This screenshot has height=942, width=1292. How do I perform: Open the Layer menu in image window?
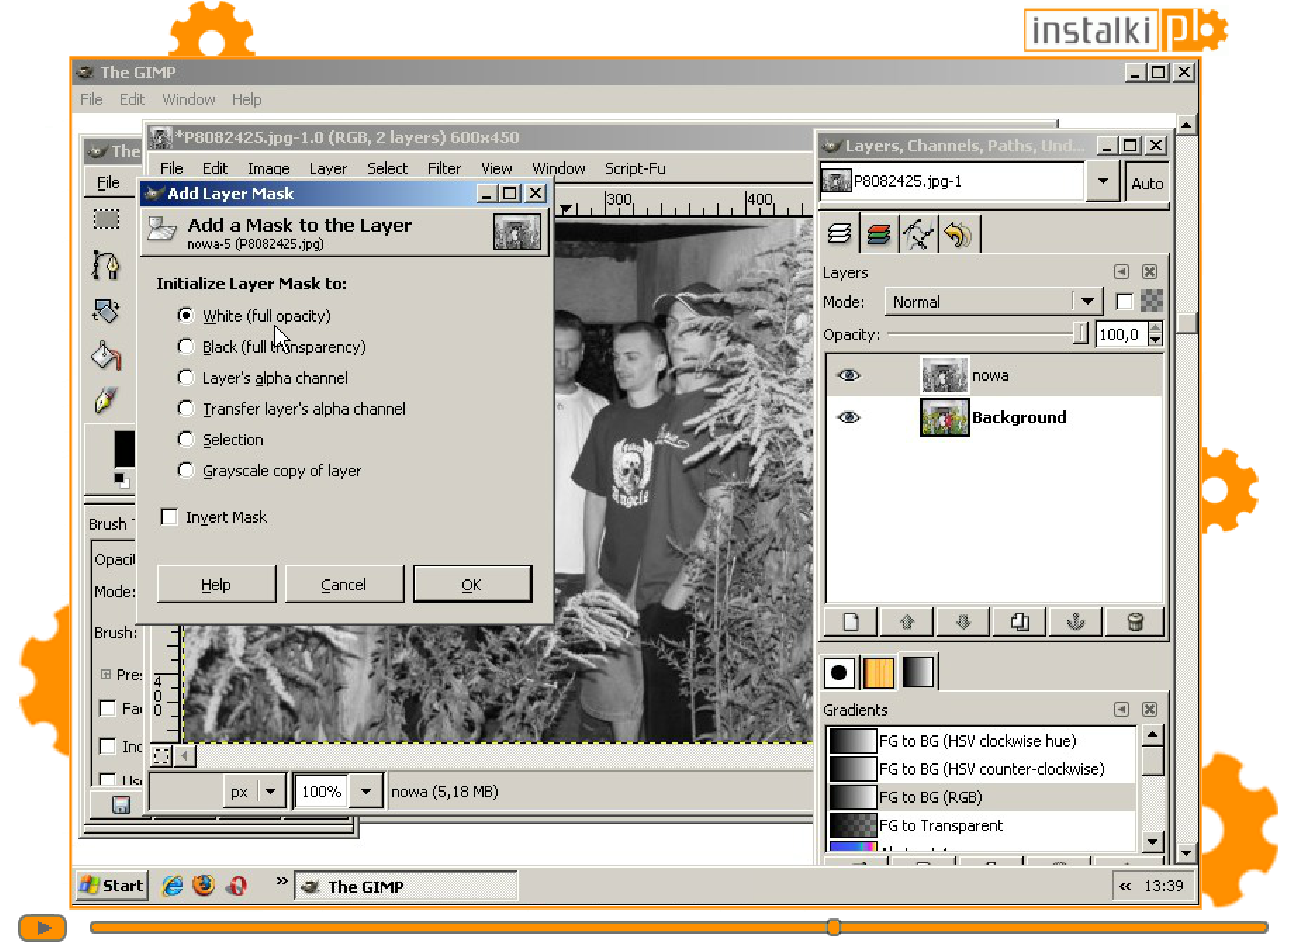tap(328, 168)
